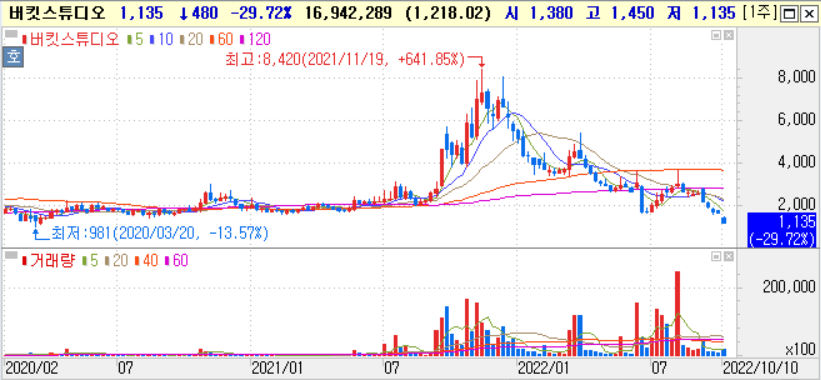The width and height of the screenshot is (821, 380).
Task: Click the [1주] weekly period indicator
Action: coord(760,13)
